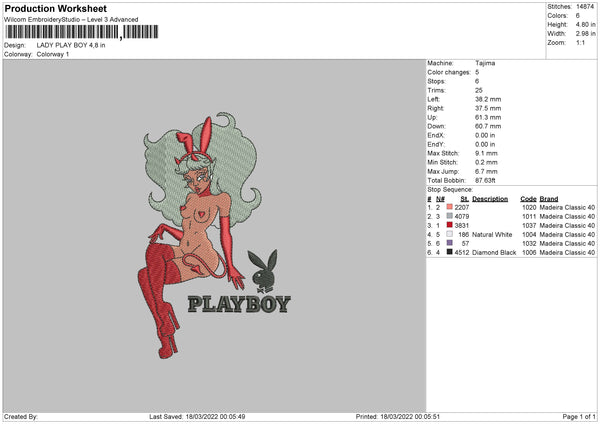Click the Up value '61.3 mm'
The width and height of the screenshot is (600, 424).
[x=488, y=117]
